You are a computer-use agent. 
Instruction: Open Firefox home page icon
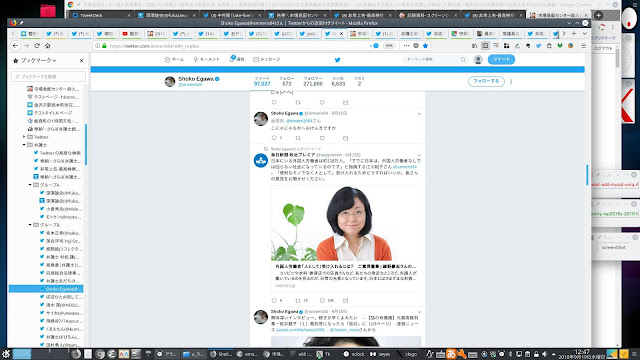(x=47, y=46)
